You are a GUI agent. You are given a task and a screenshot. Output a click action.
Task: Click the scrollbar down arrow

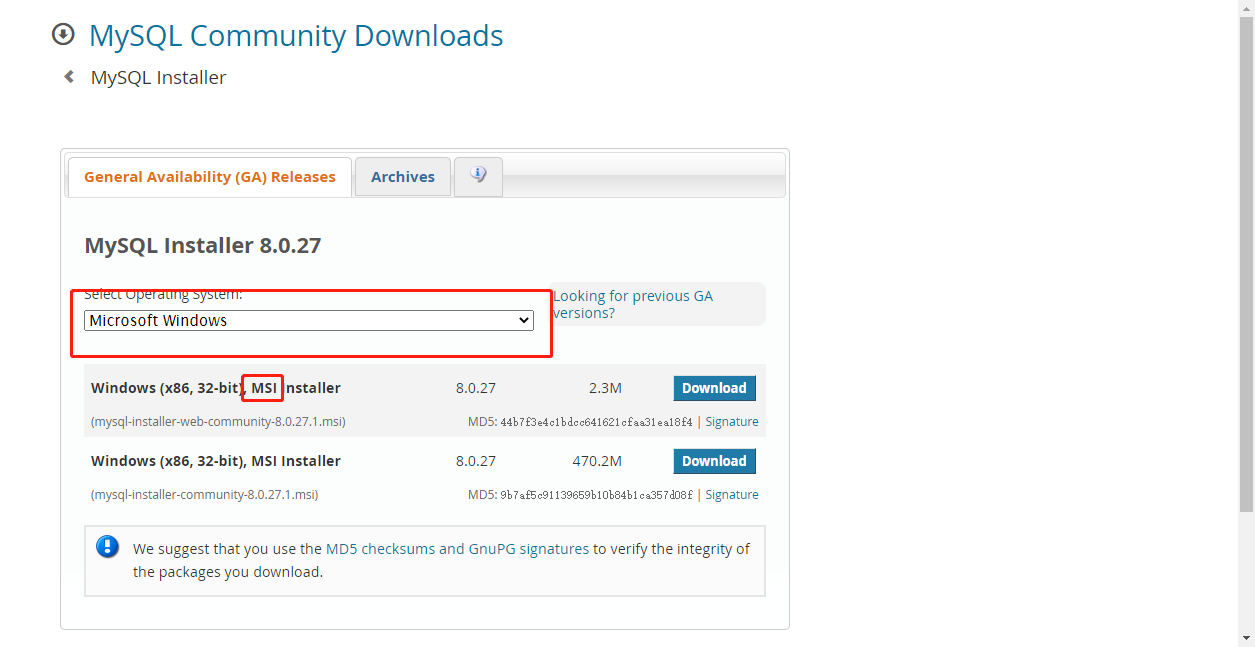[1246, 638]
